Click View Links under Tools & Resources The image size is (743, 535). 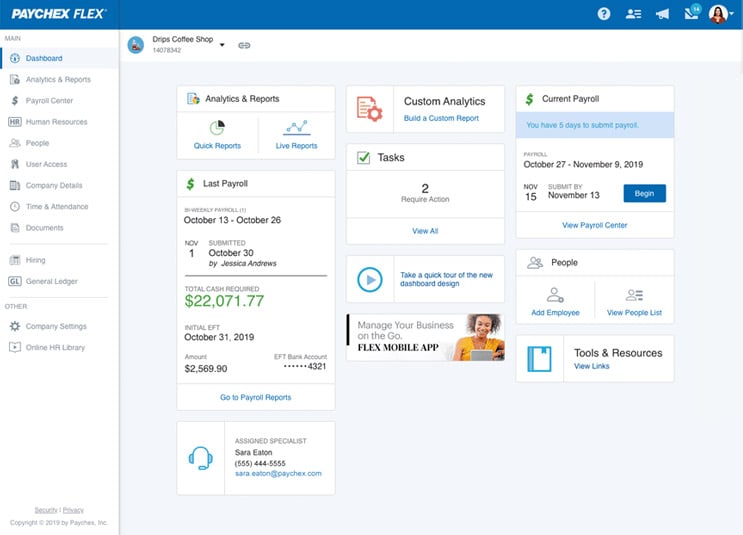click(x=591, y=366)
